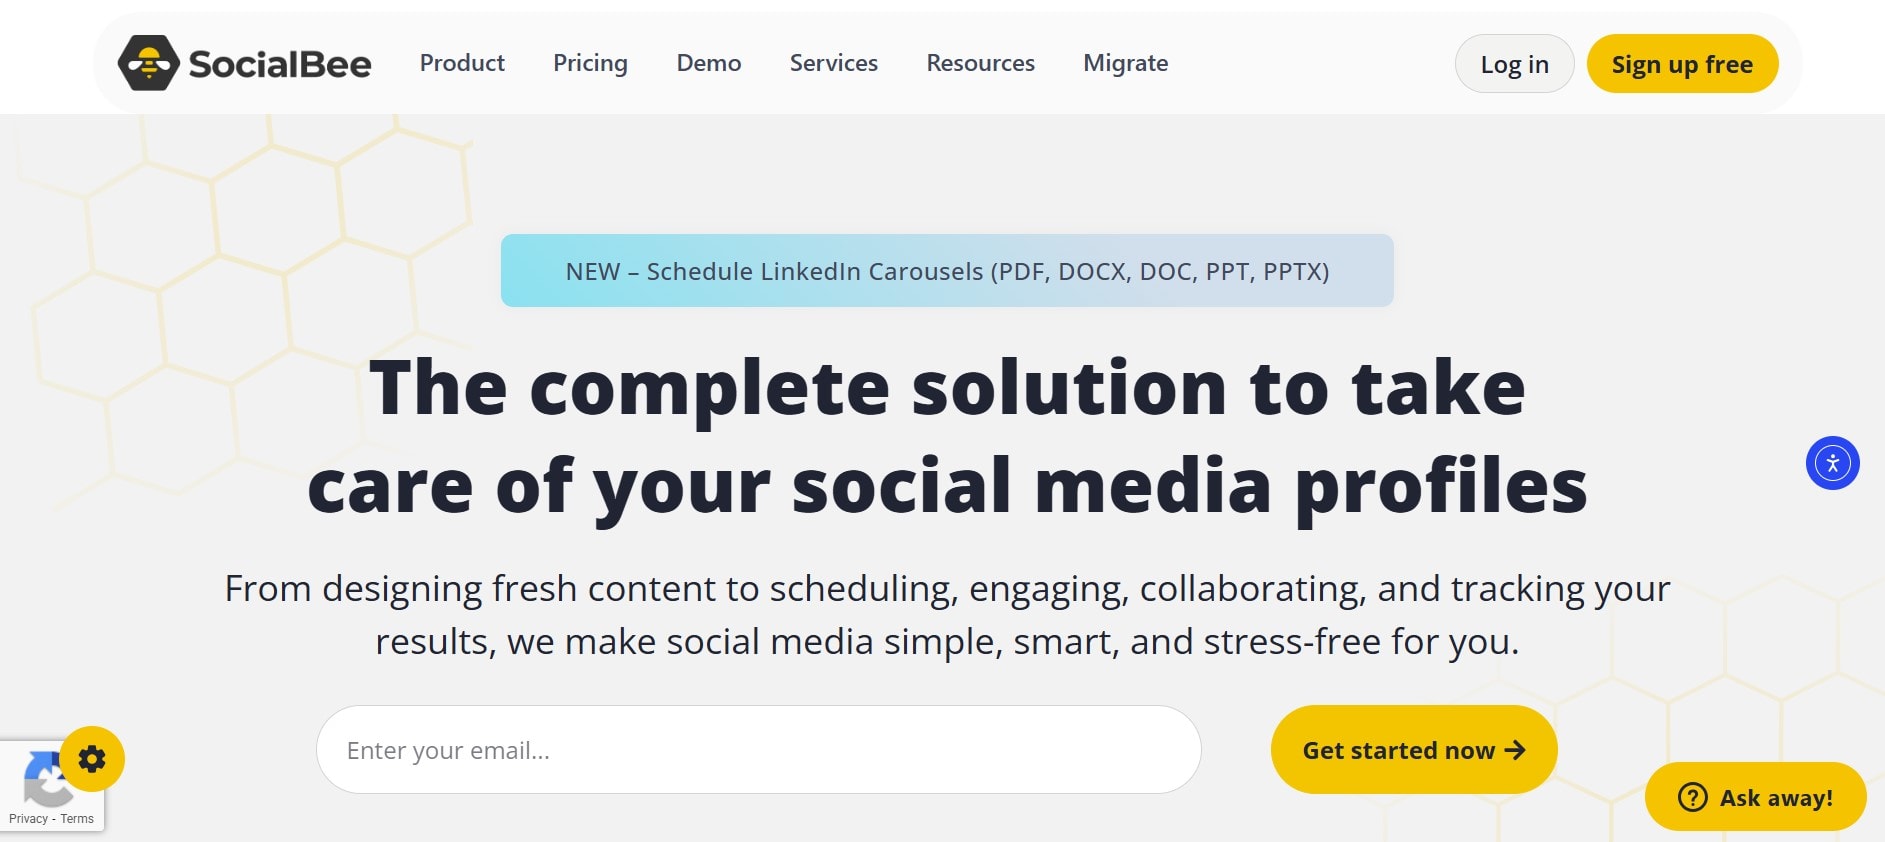Expand the Migrate dropdown

pos(1125,63)
